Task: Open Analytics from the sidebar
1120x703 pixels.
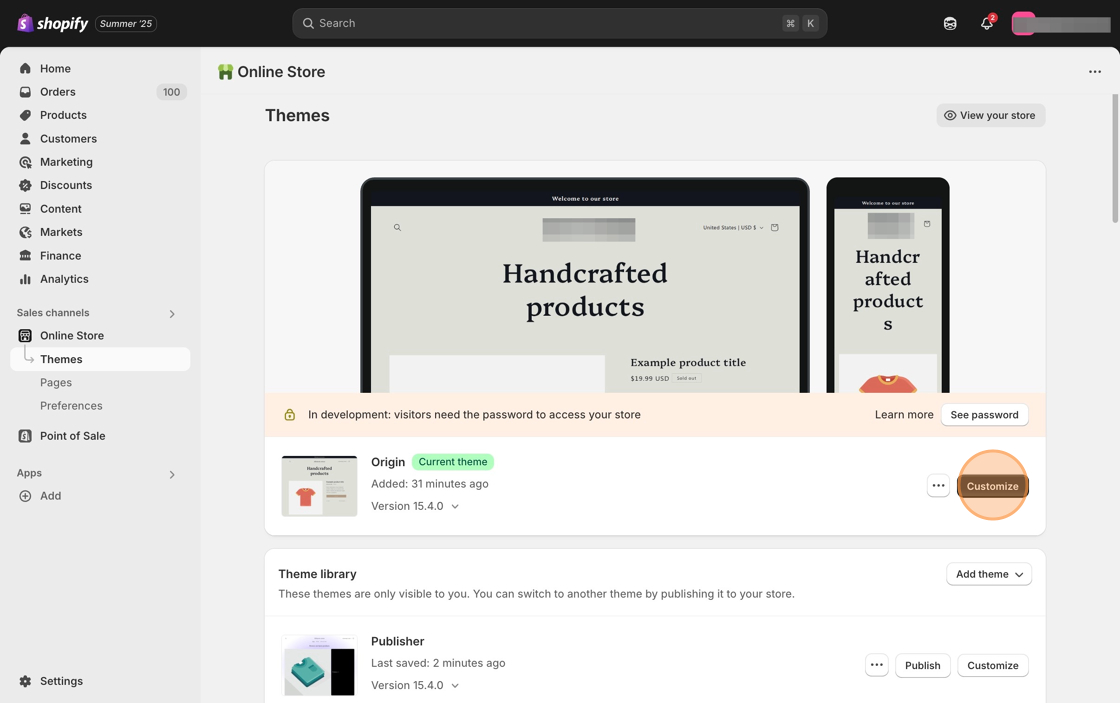Action: coord(64,279)
